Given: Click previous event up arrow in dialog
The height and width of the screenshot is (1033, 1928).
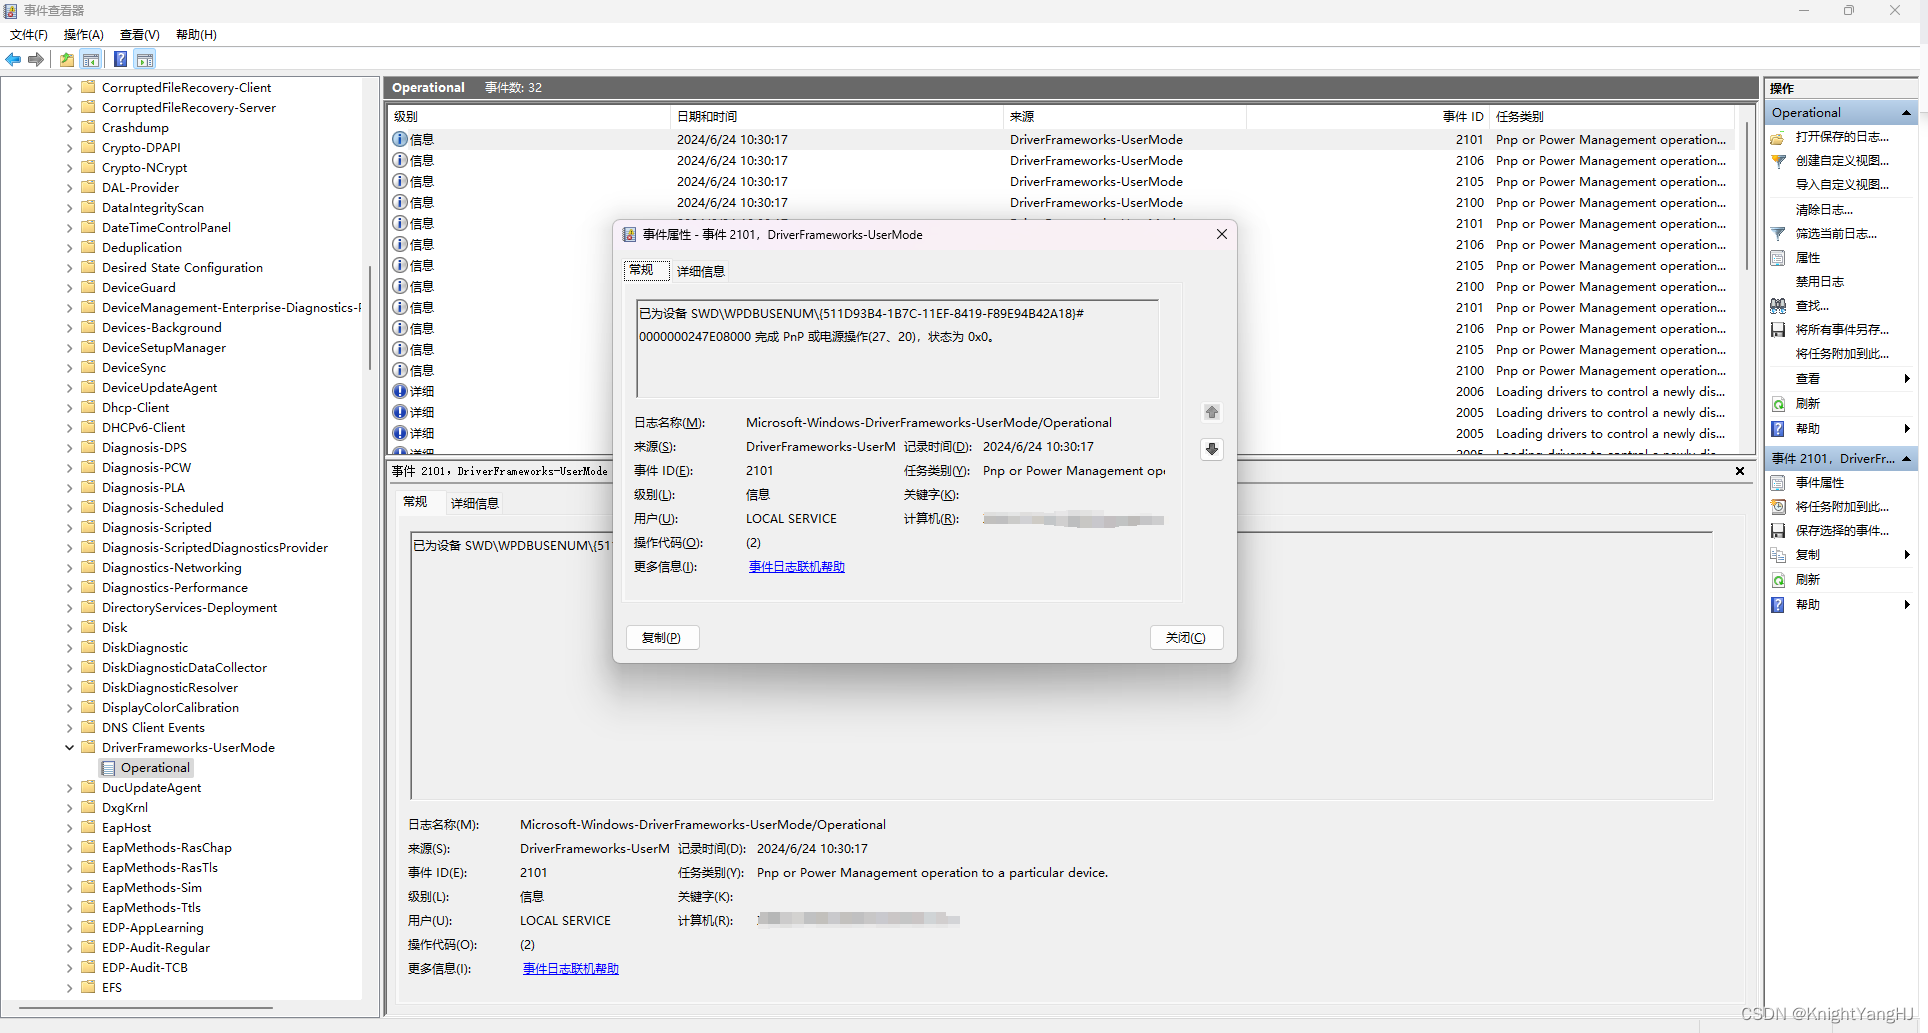Looking at the screenshot, I should pos(1212,412).
